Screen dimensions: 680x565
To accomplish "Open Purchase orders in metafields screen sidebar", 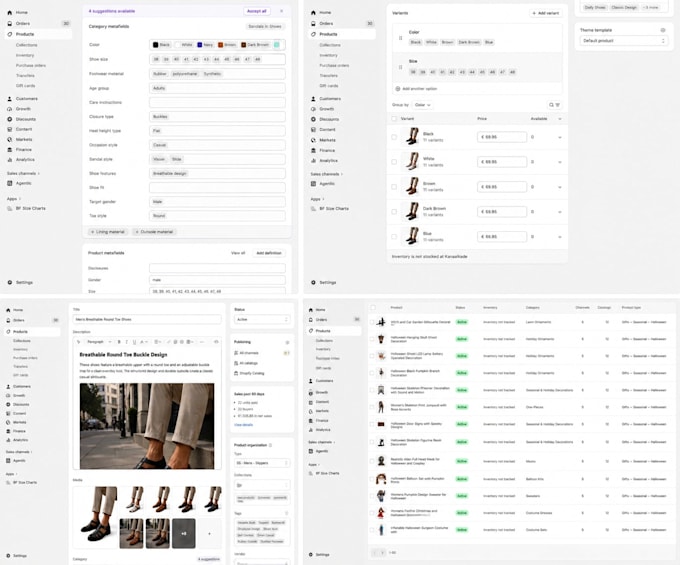I will pyautogui.click(x=31, y=65).
